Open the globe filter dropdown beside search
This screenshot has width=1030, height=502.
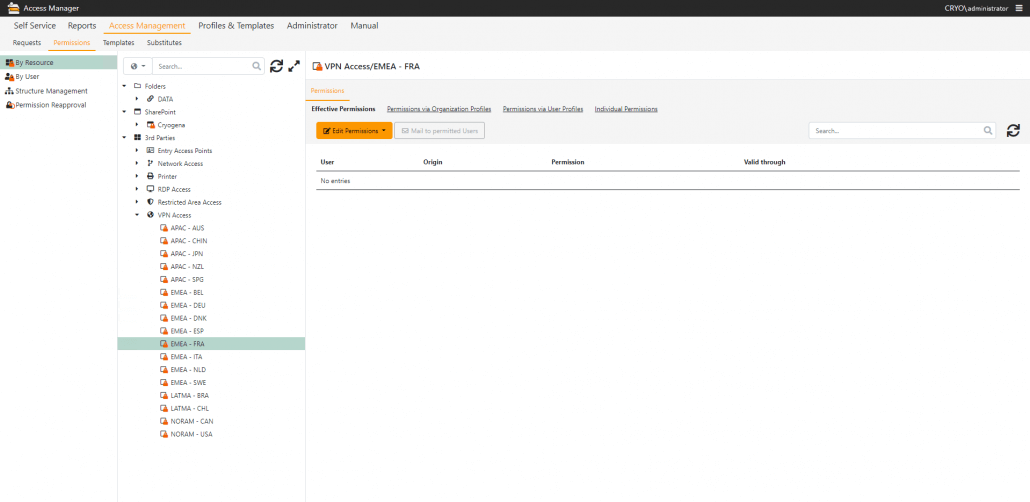(138, 66)
